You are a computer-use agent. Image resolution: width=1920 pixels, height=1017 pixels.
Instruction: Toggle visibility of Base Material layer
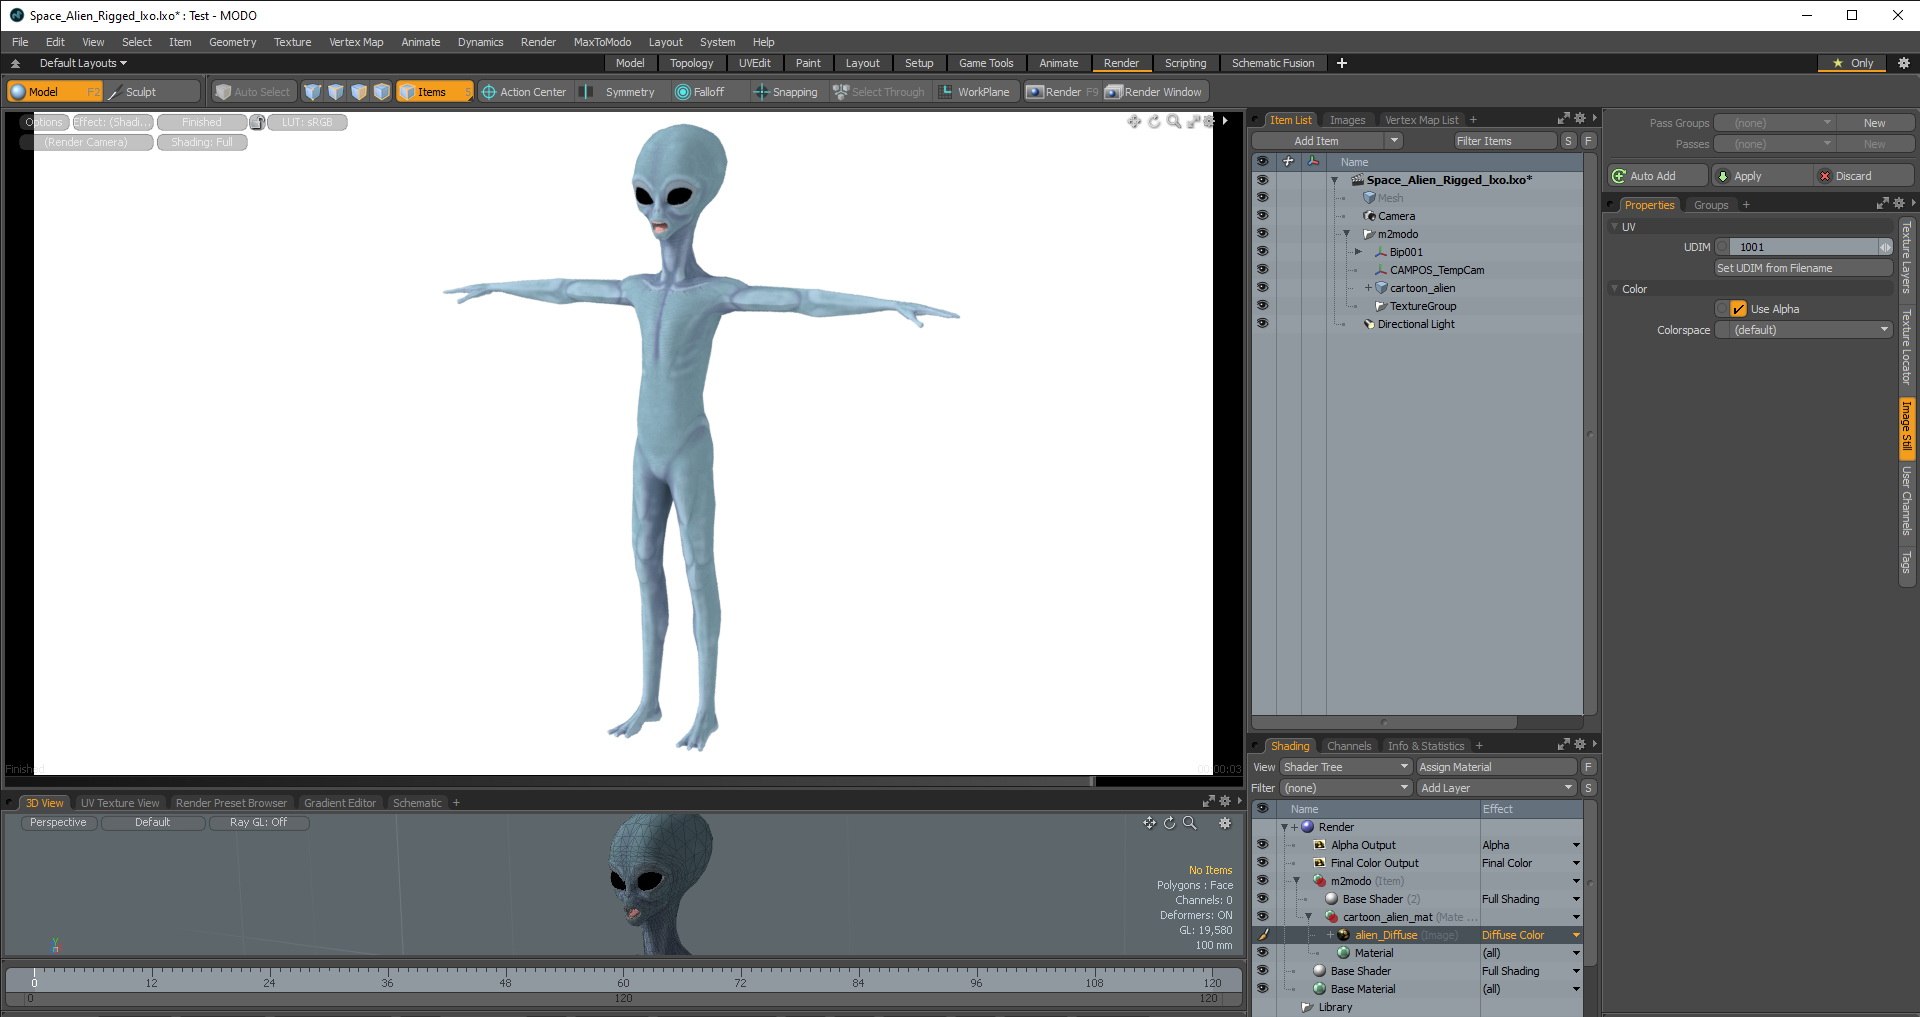tap(1262, 989)
